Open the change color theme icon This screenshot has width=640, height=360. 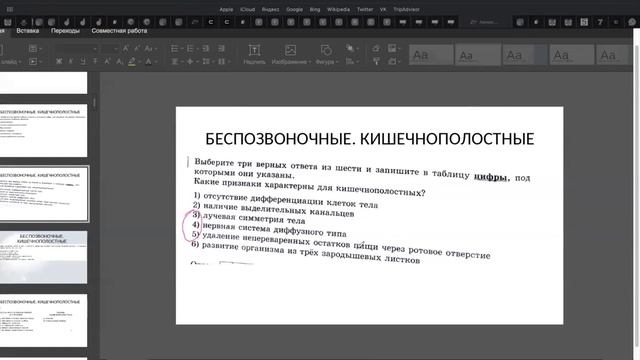(393, 49)
